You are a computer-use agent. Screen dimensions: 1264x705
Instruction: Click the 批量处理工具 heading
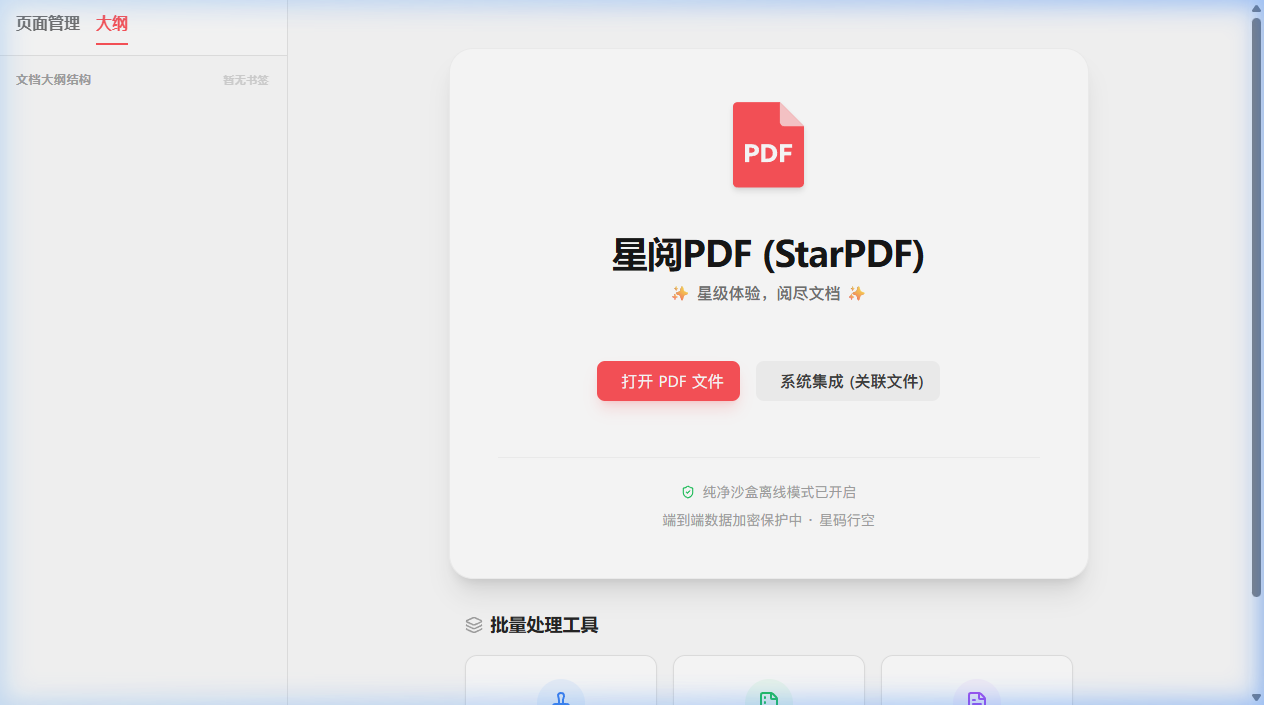544,625
